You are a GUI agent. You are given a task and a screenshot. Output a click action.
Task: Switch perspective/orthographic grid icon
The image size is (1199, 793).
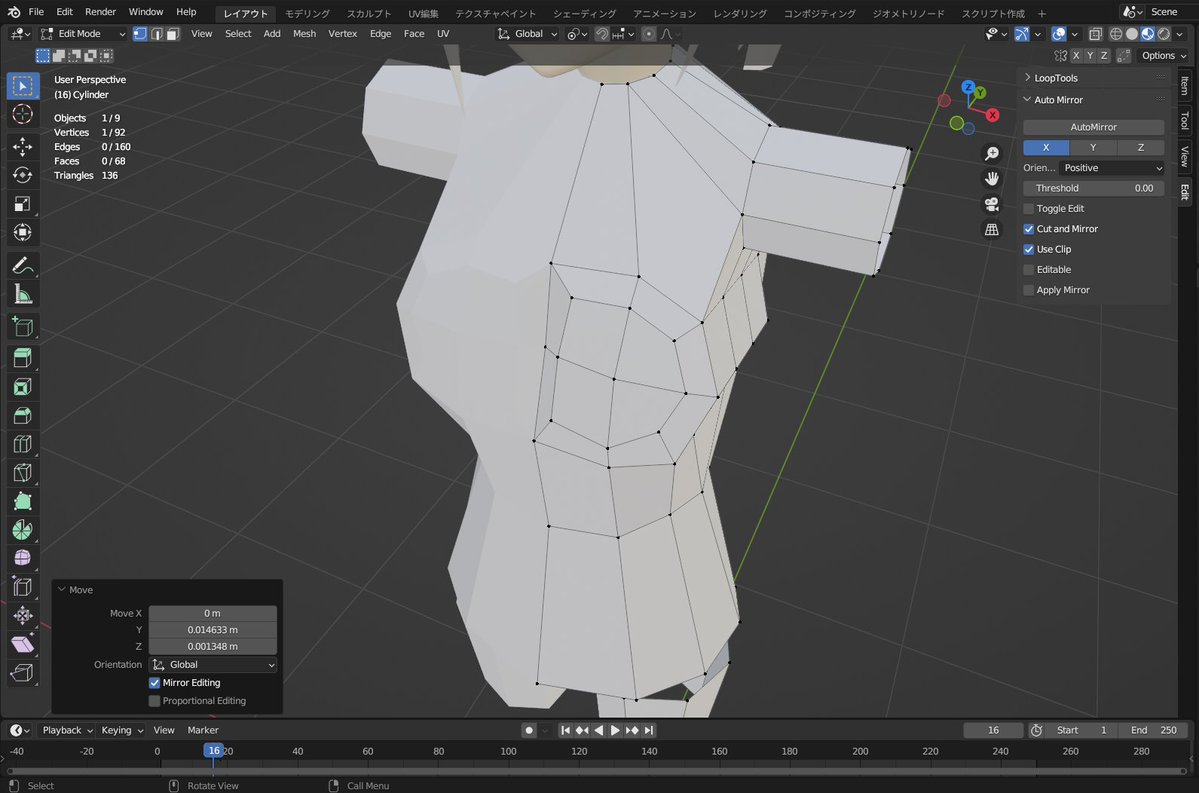point(992,229)
